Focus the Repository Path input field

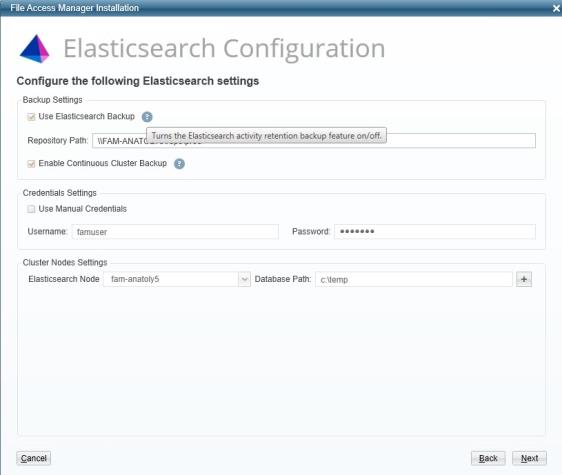(314, 141)
